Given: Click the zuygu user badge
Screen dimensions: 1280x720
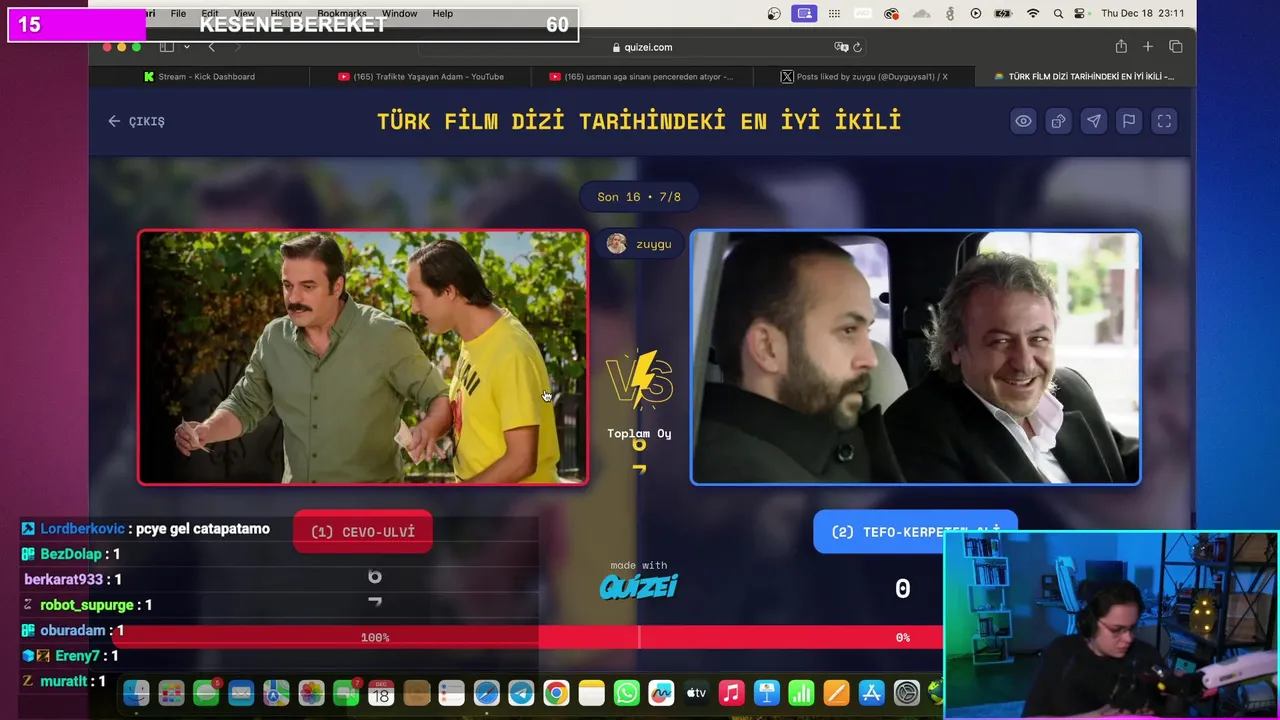Looking at the screenshot, I should pos(640,244).
